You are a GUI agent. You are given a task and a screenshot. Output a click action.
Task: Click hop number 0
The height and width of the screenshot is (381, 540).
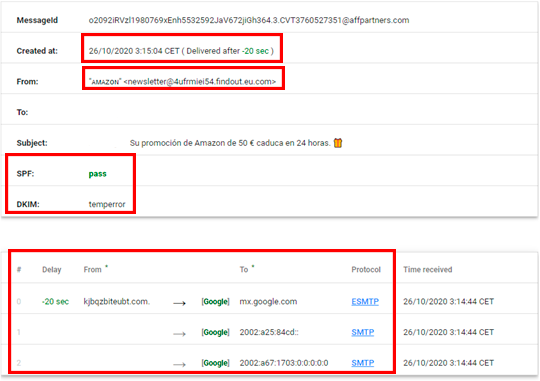pos(19,301)
